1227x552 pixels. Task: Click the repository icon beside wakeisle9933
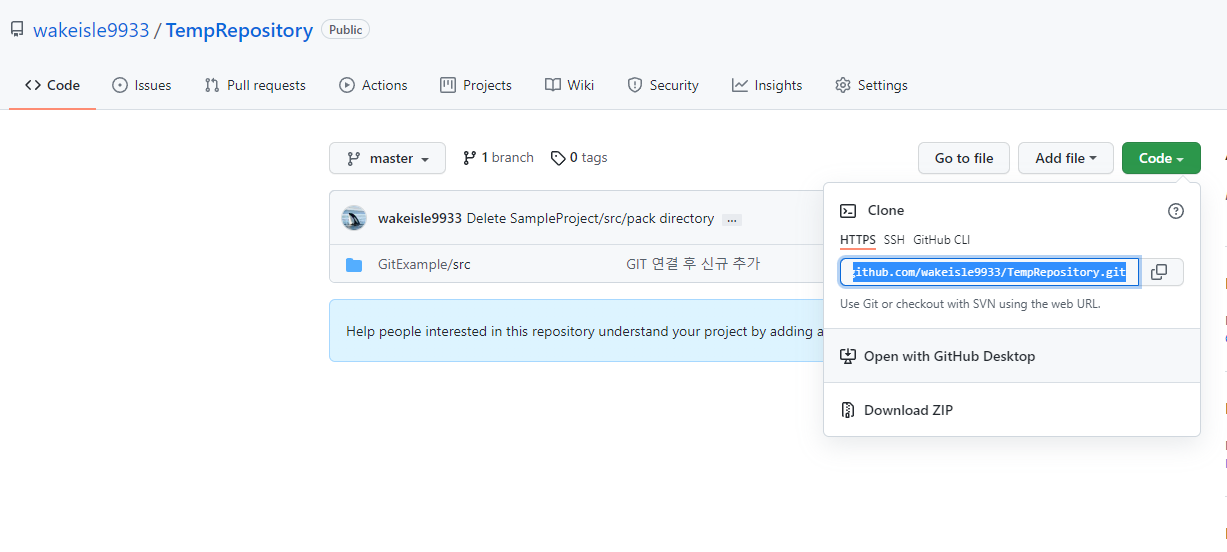coord(17,30)
